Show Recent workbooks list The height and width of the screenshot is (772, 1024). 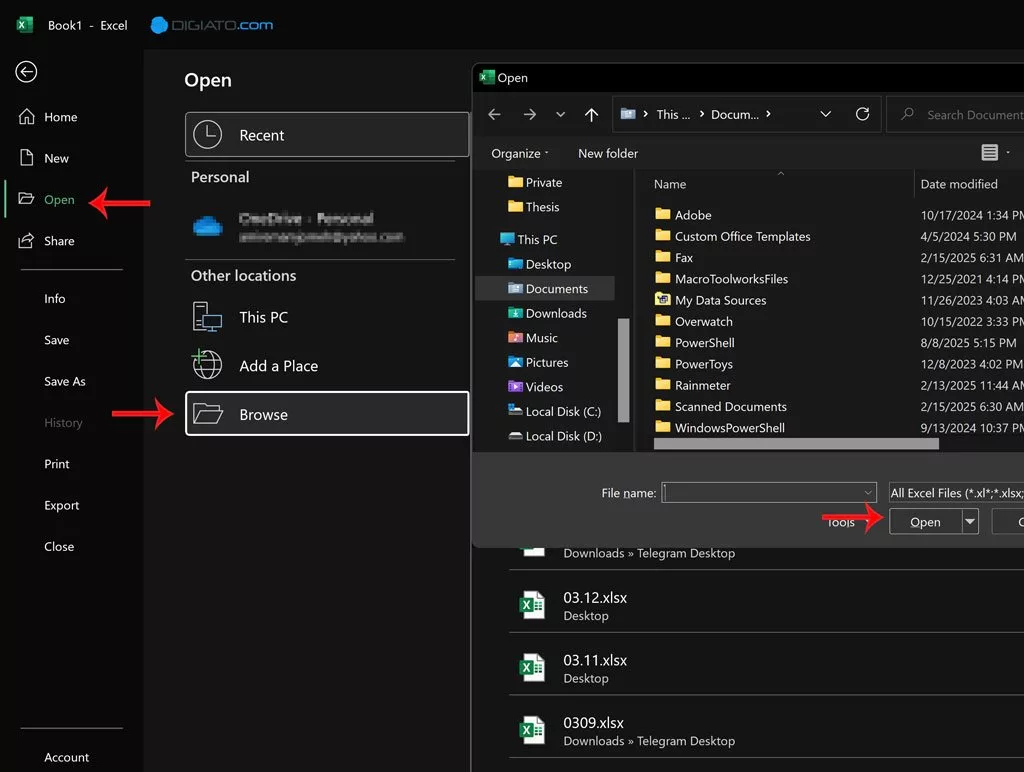coord(327,135)
